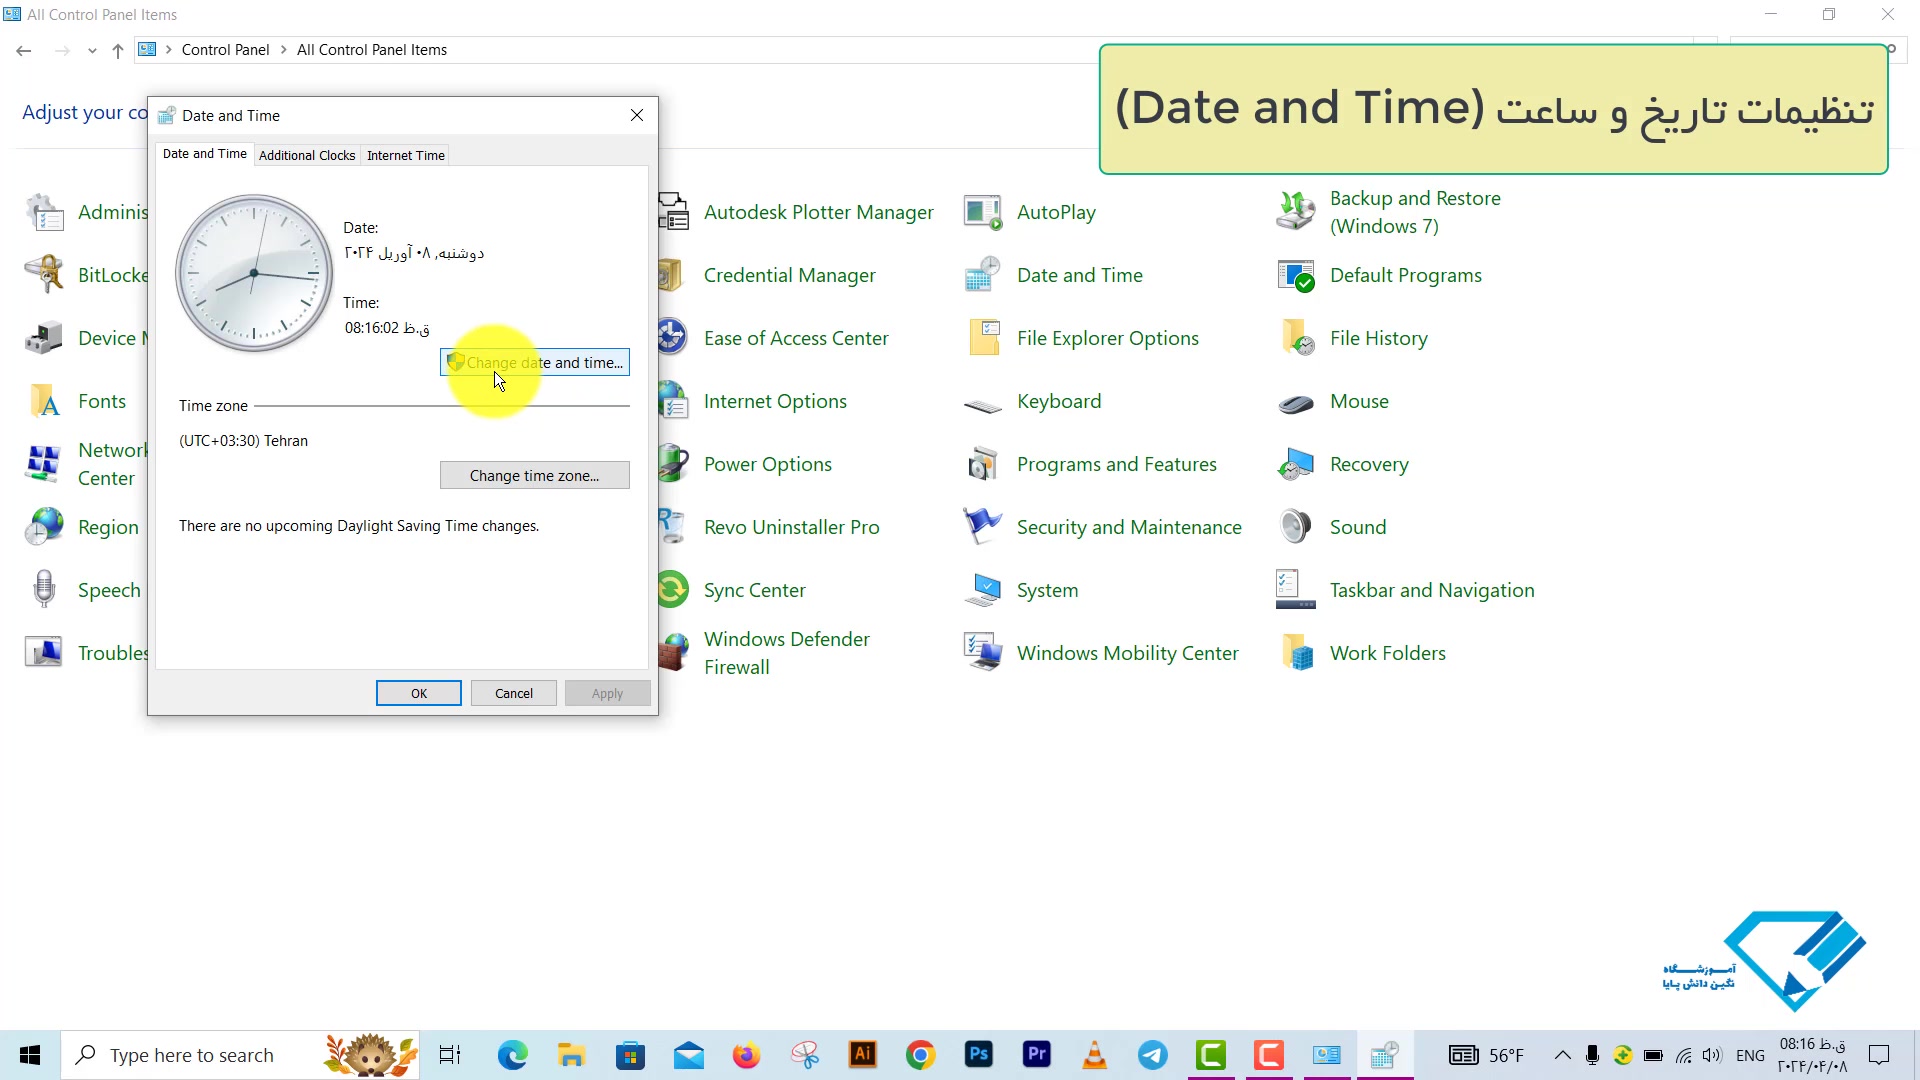Open the Autodesk Plotter Manager icon
1920x1080 pixels.
(x=675, y=212)
